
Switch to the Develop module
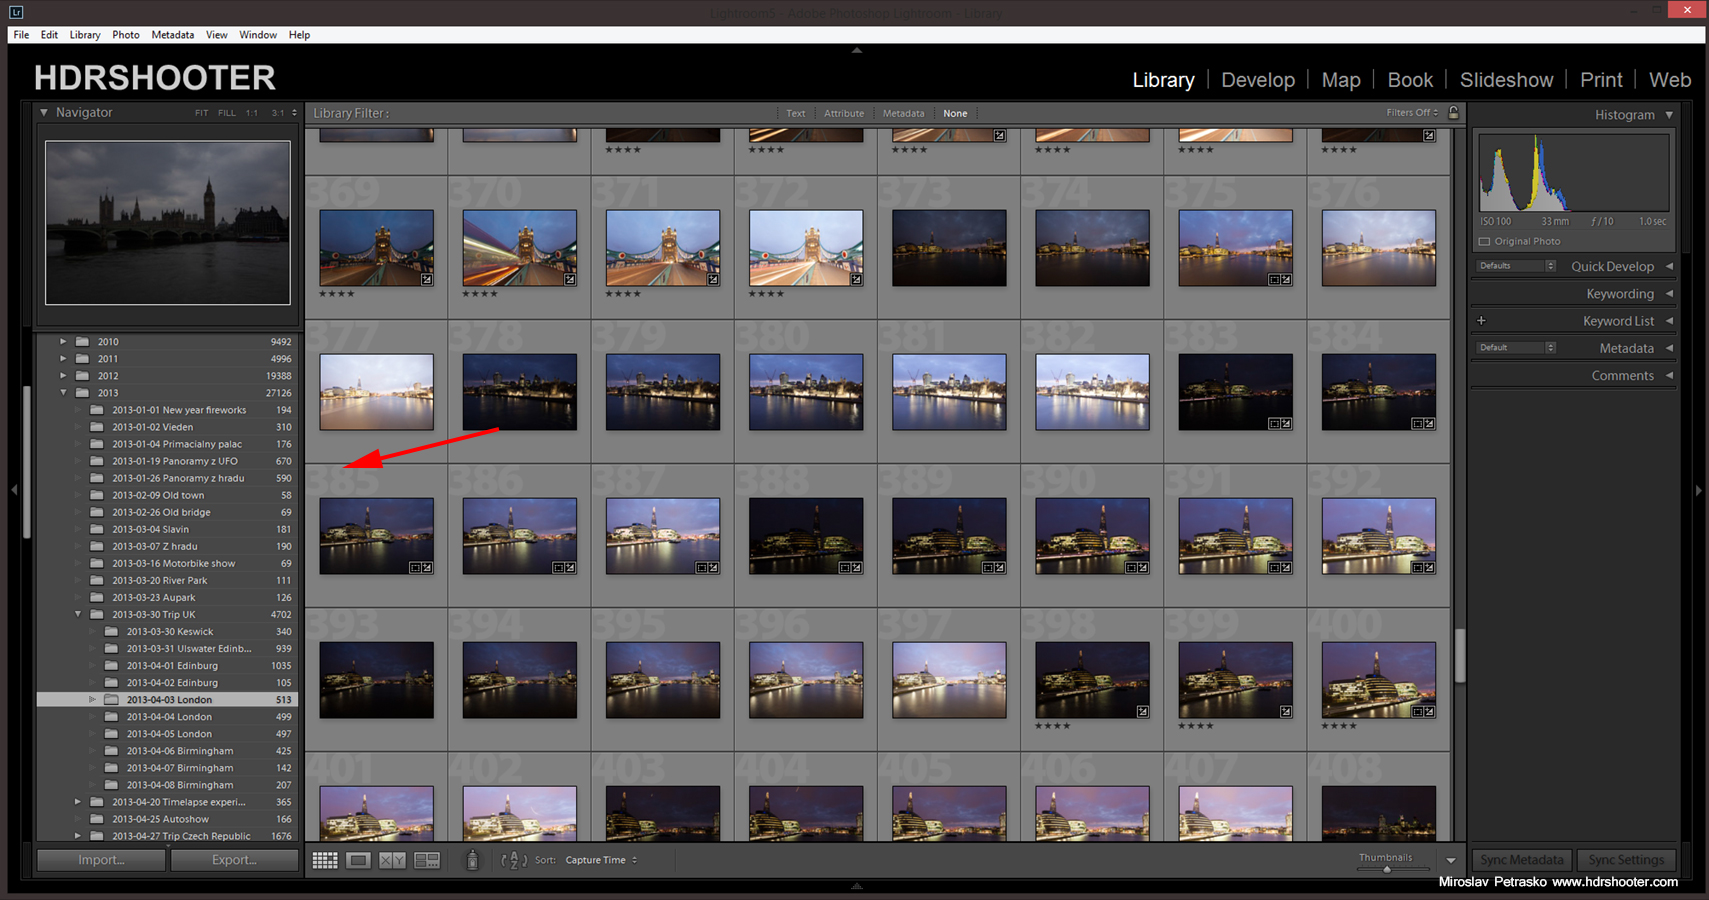(1257, 79)
